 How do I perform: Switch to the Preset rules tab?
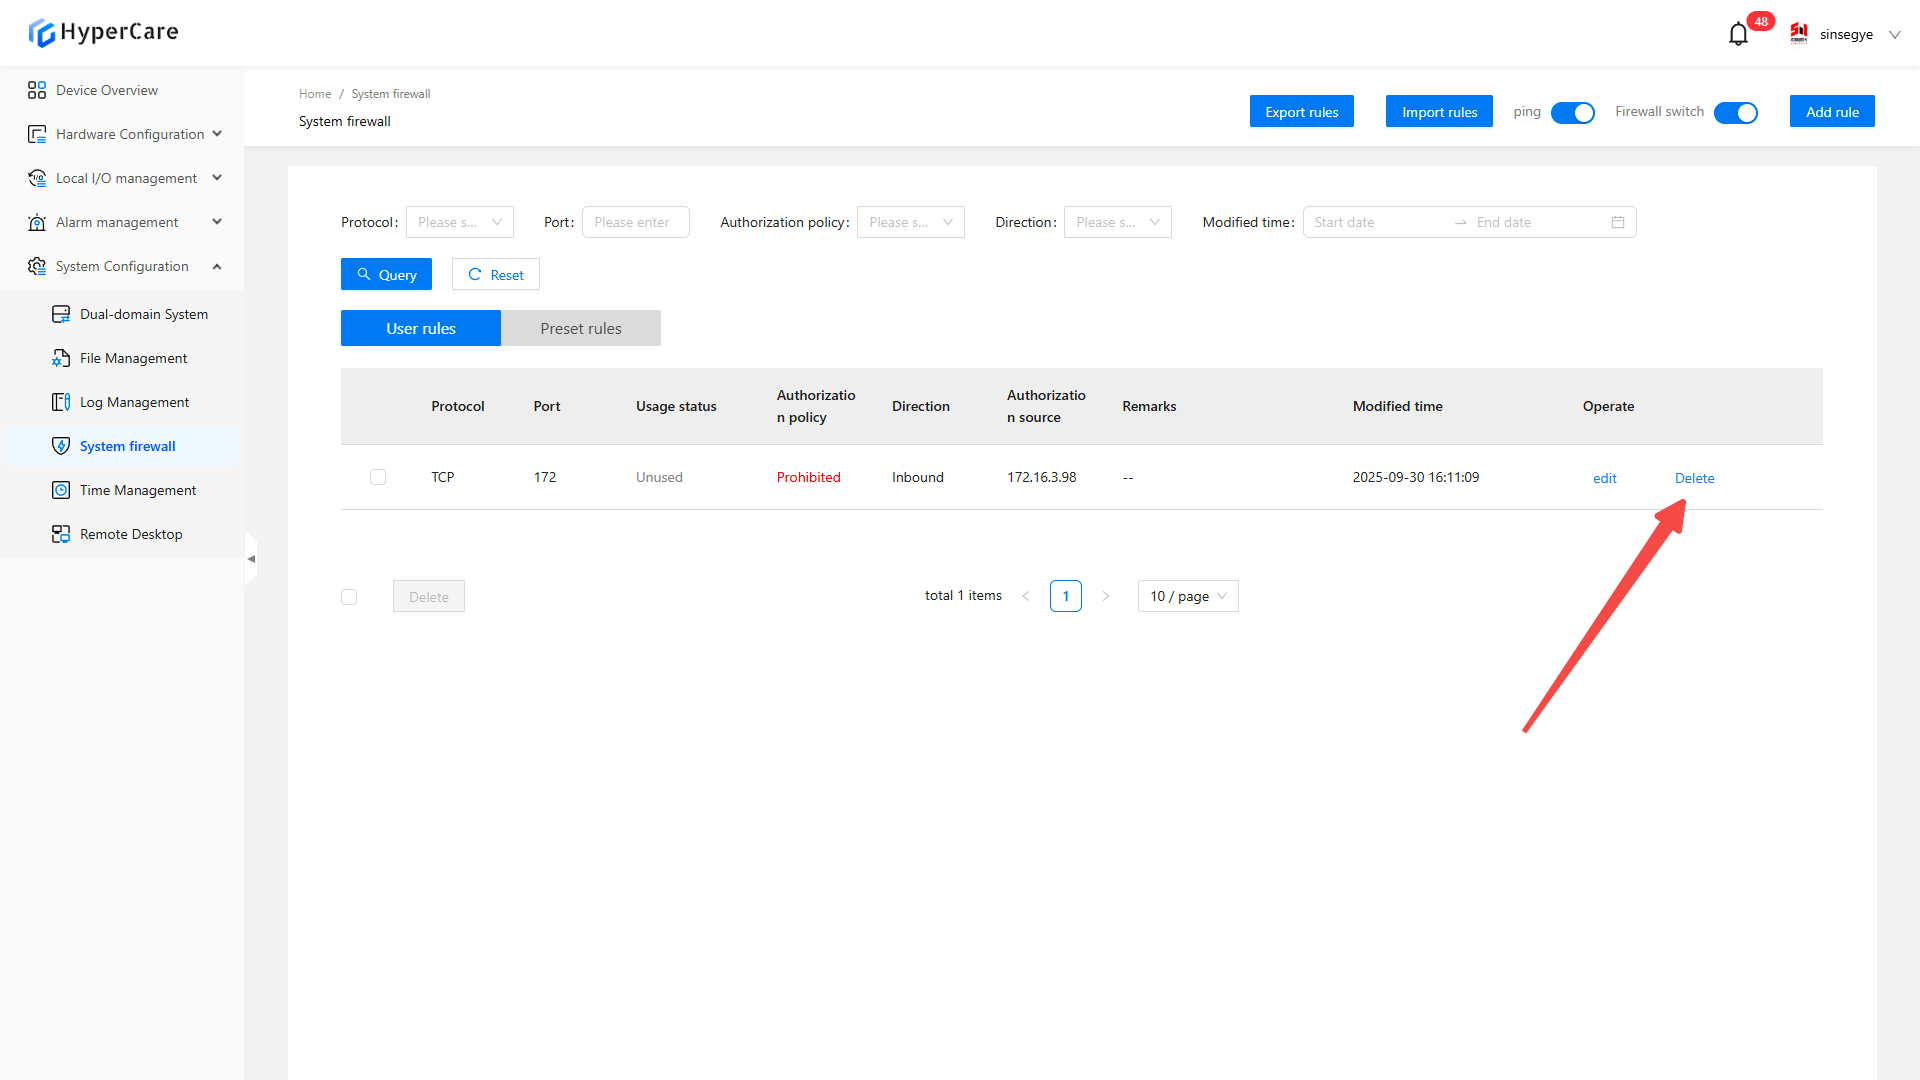580,328
